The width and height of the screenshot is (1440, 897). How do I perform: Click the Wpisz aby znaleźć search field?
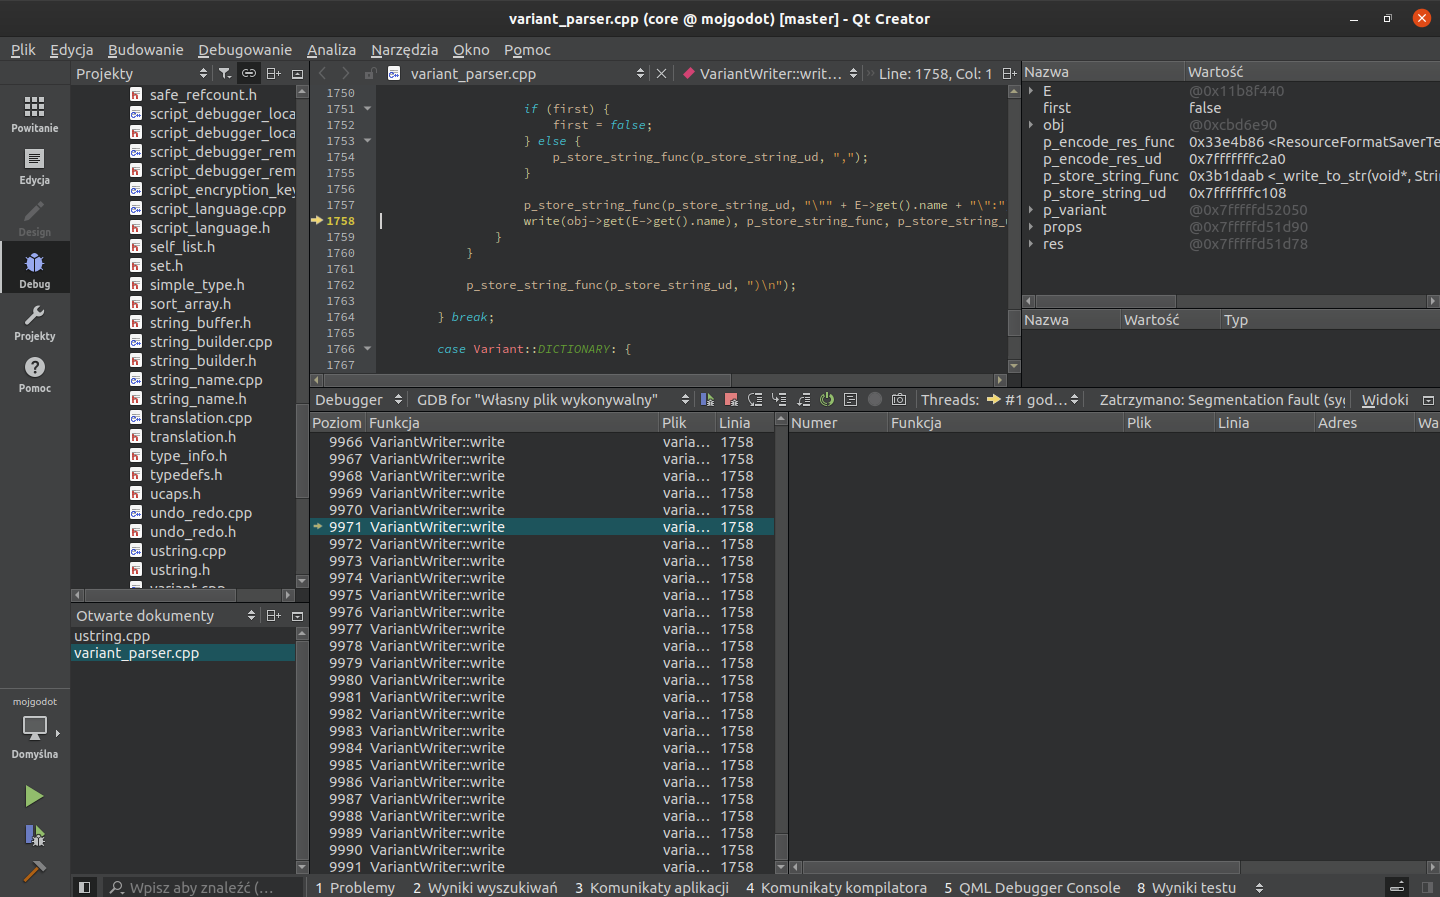tap(200, 887)
